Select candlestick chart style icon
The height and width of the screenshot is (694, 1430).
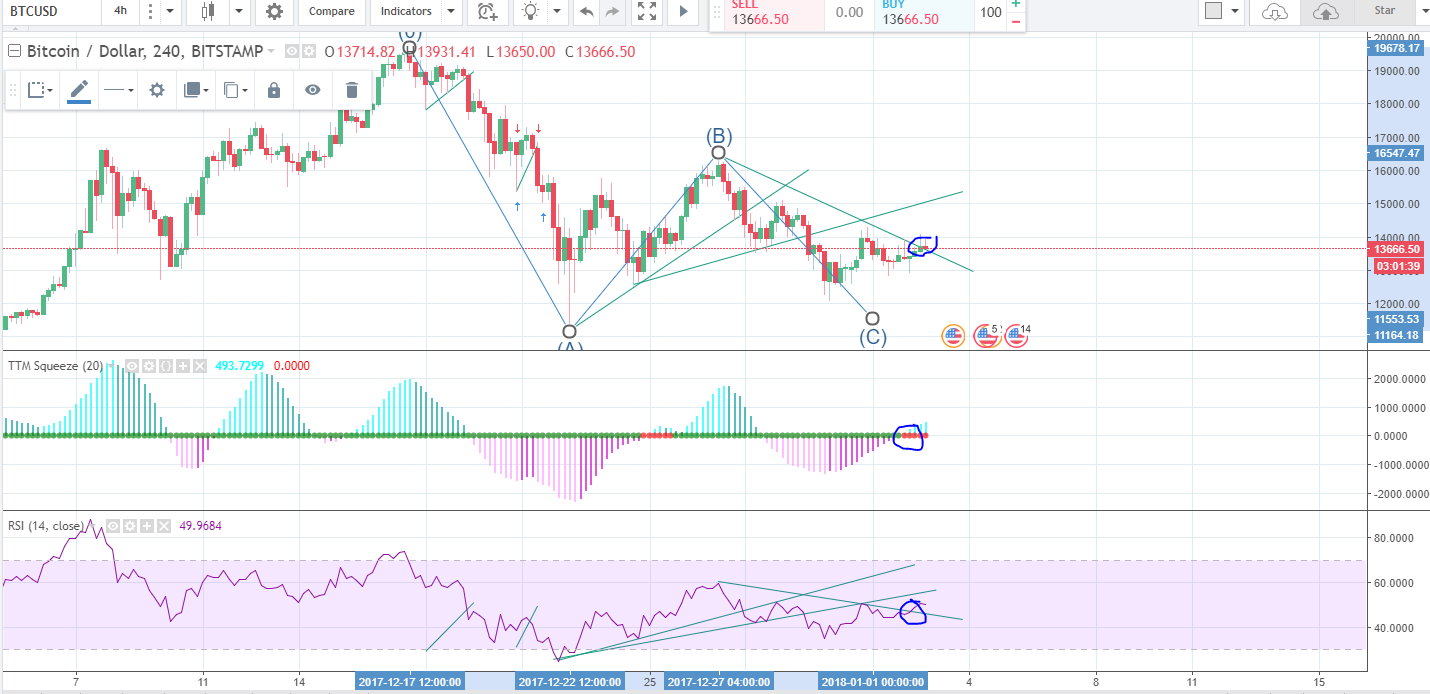(x=208, y=11)
